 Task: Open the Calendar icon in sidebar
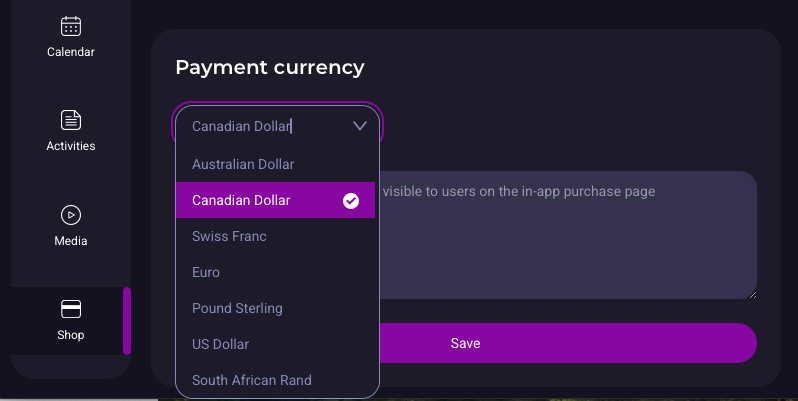[71, 26]
